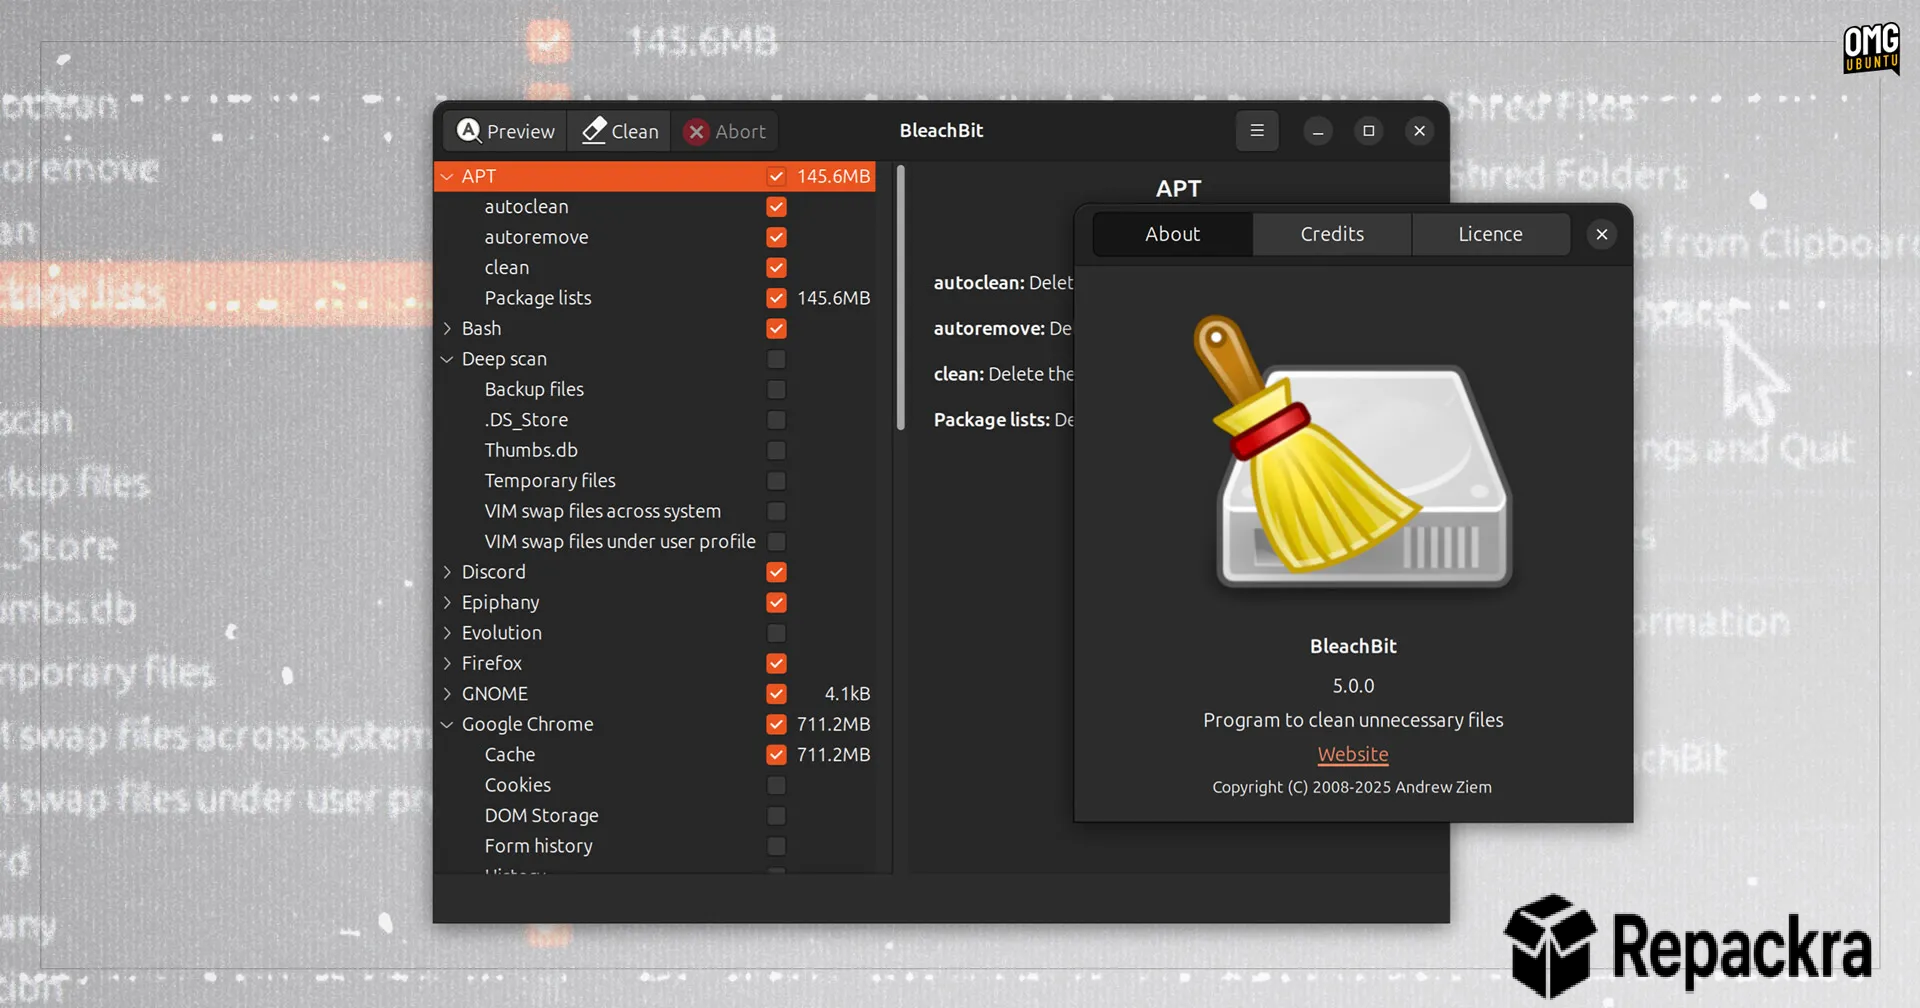This screenshot has height=1008, width=1920.
Task: Uncheck the autoremove checkbox
Action: [x=776, y=237]
